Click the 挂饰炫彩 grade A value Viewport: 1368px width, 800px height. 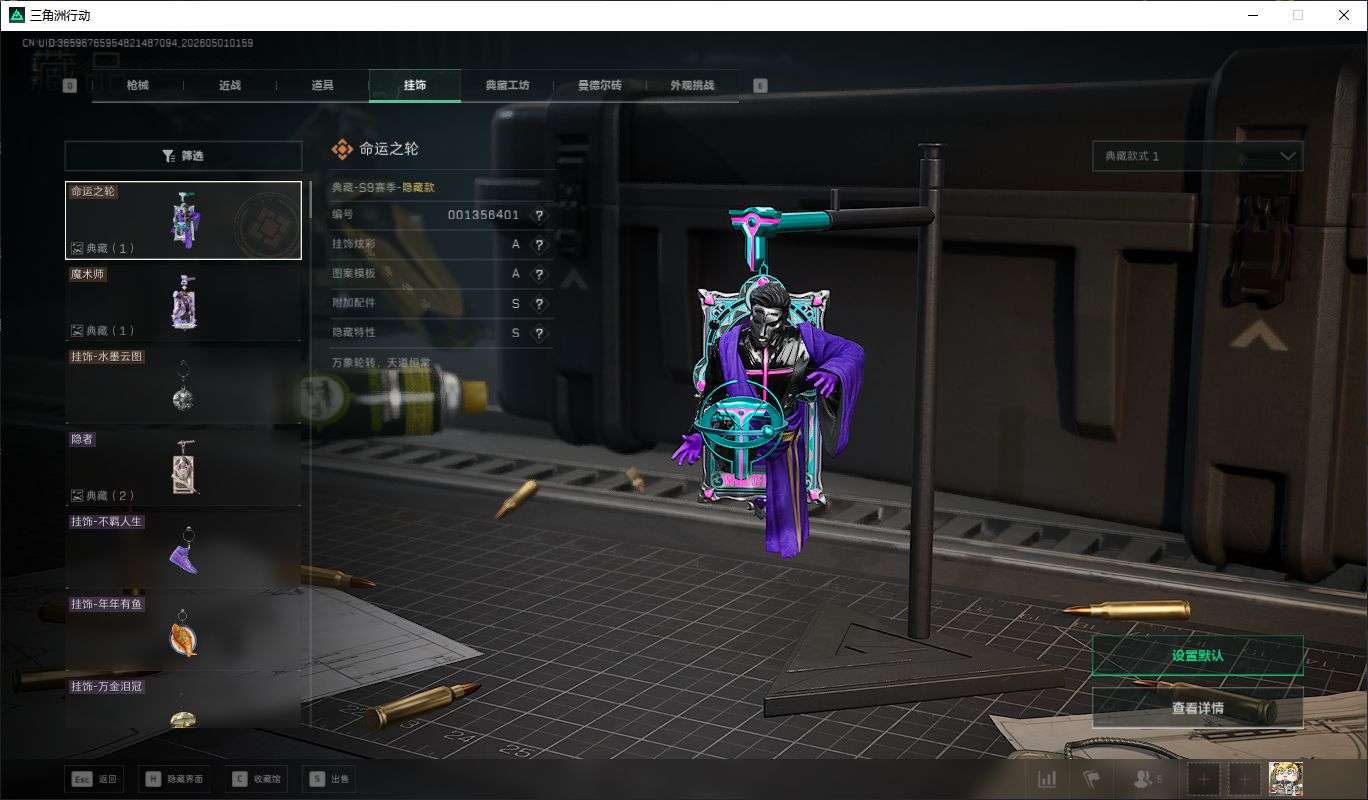516,245
